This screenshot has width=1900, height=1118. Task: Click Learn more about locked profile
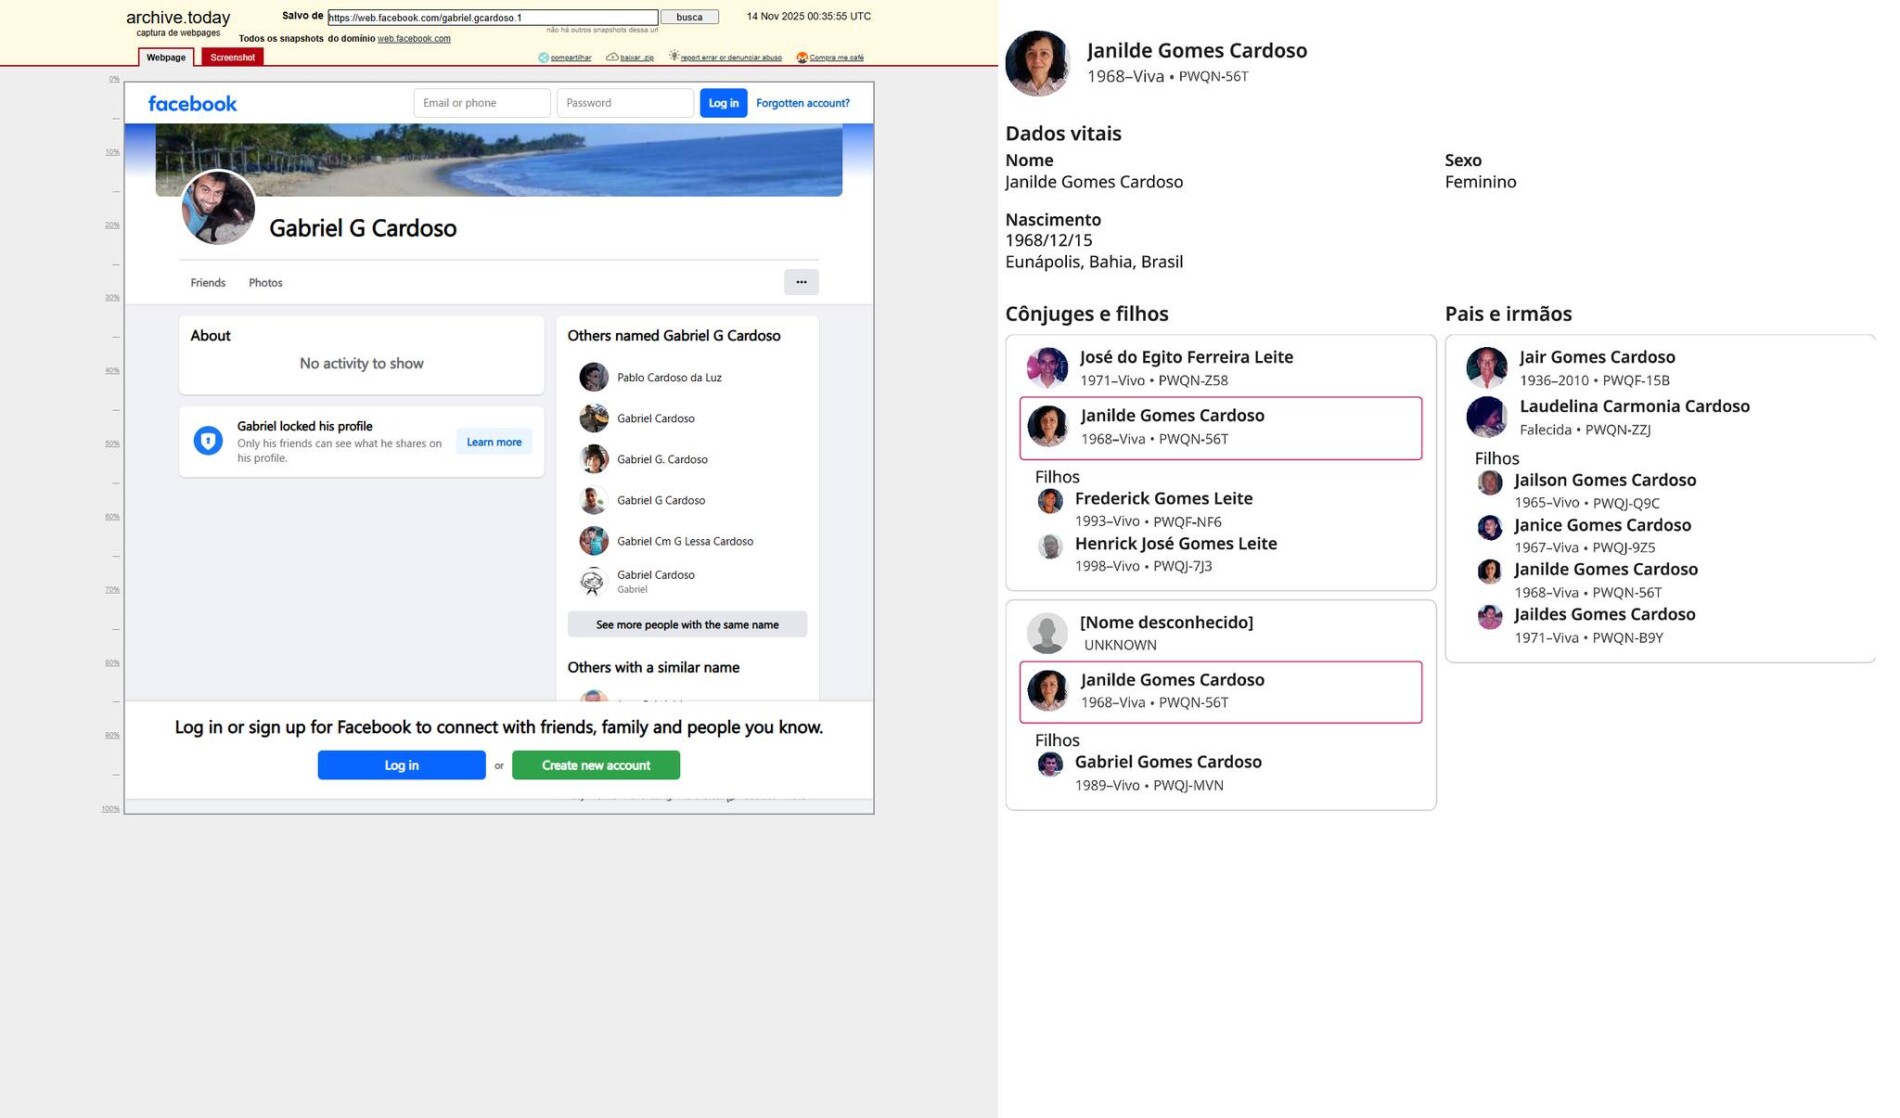tap(494, 442)
